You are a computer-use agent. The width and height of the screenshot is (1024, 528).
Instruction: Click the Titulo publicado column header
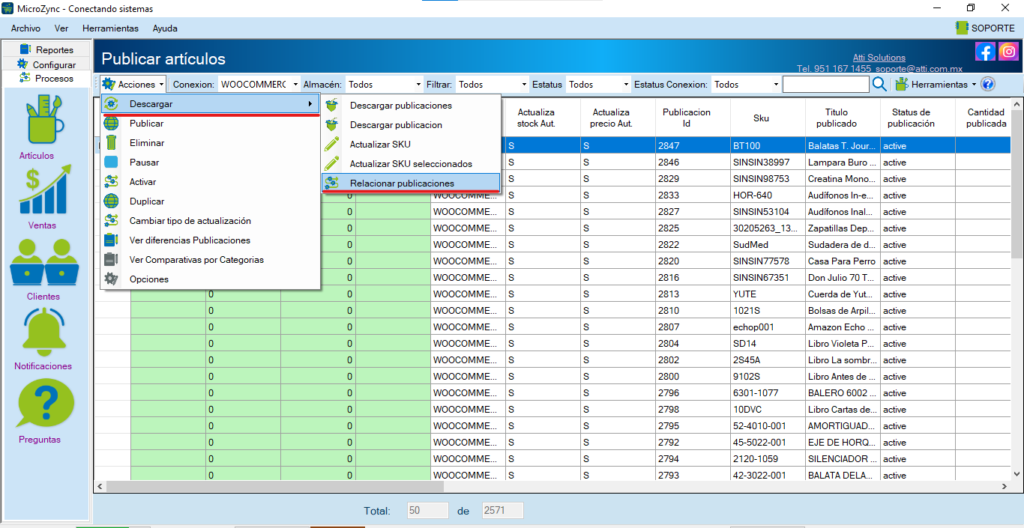pyautogui.click(x=842, y=118)
